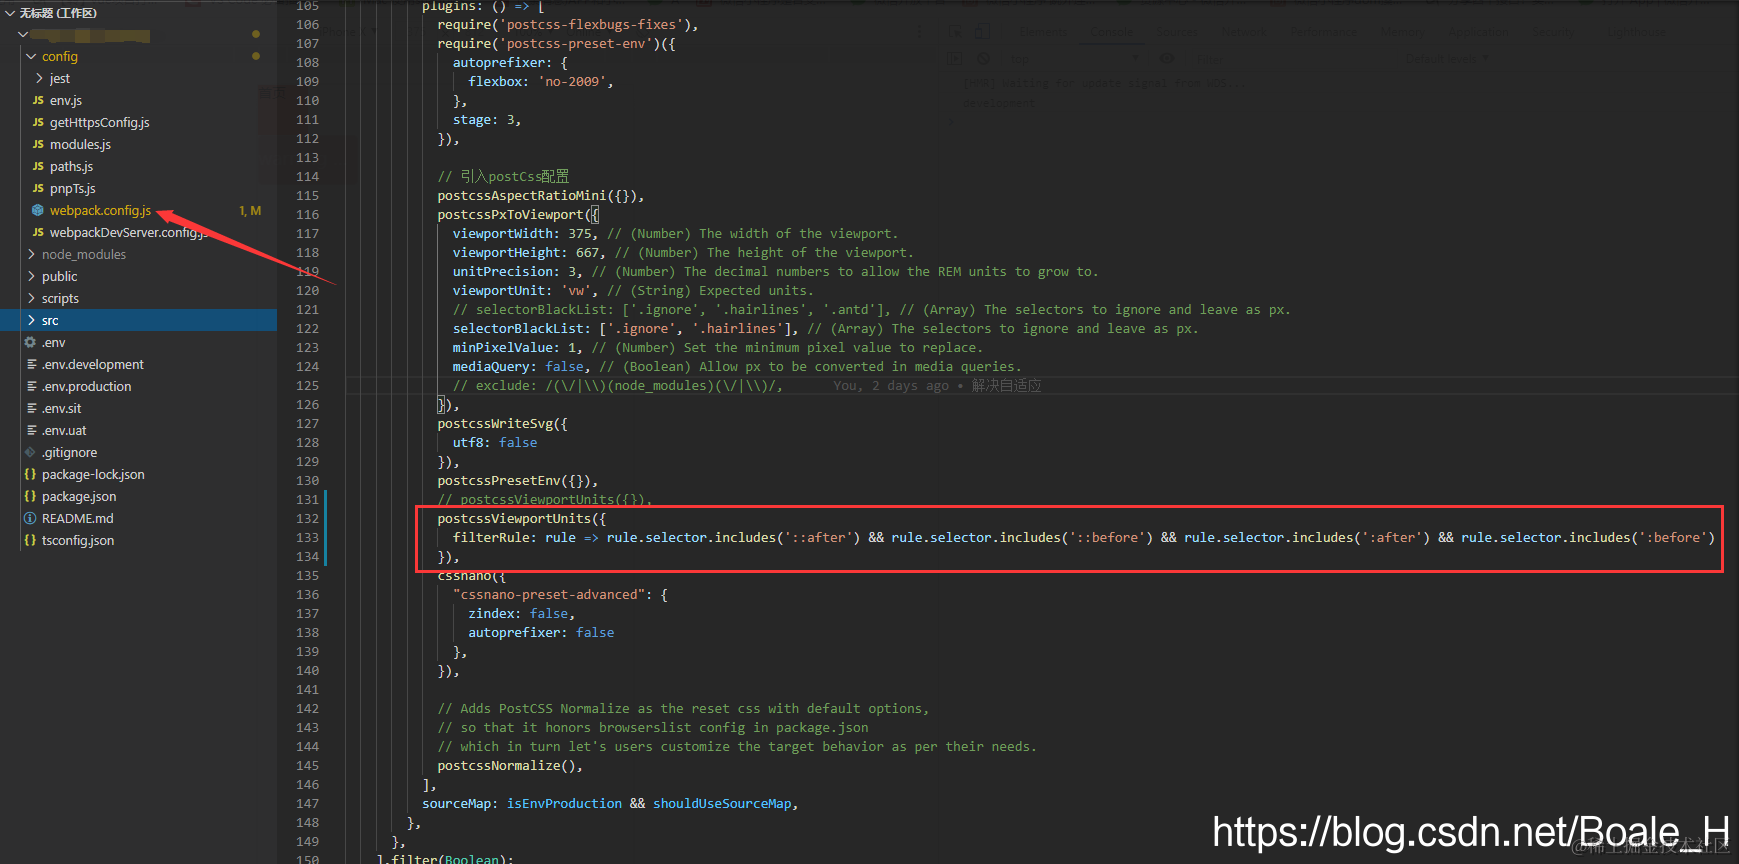The height and width of the screenshot is (864, 1739).
Task: Click the README.md info icon
Action: [x=30, y=518]
